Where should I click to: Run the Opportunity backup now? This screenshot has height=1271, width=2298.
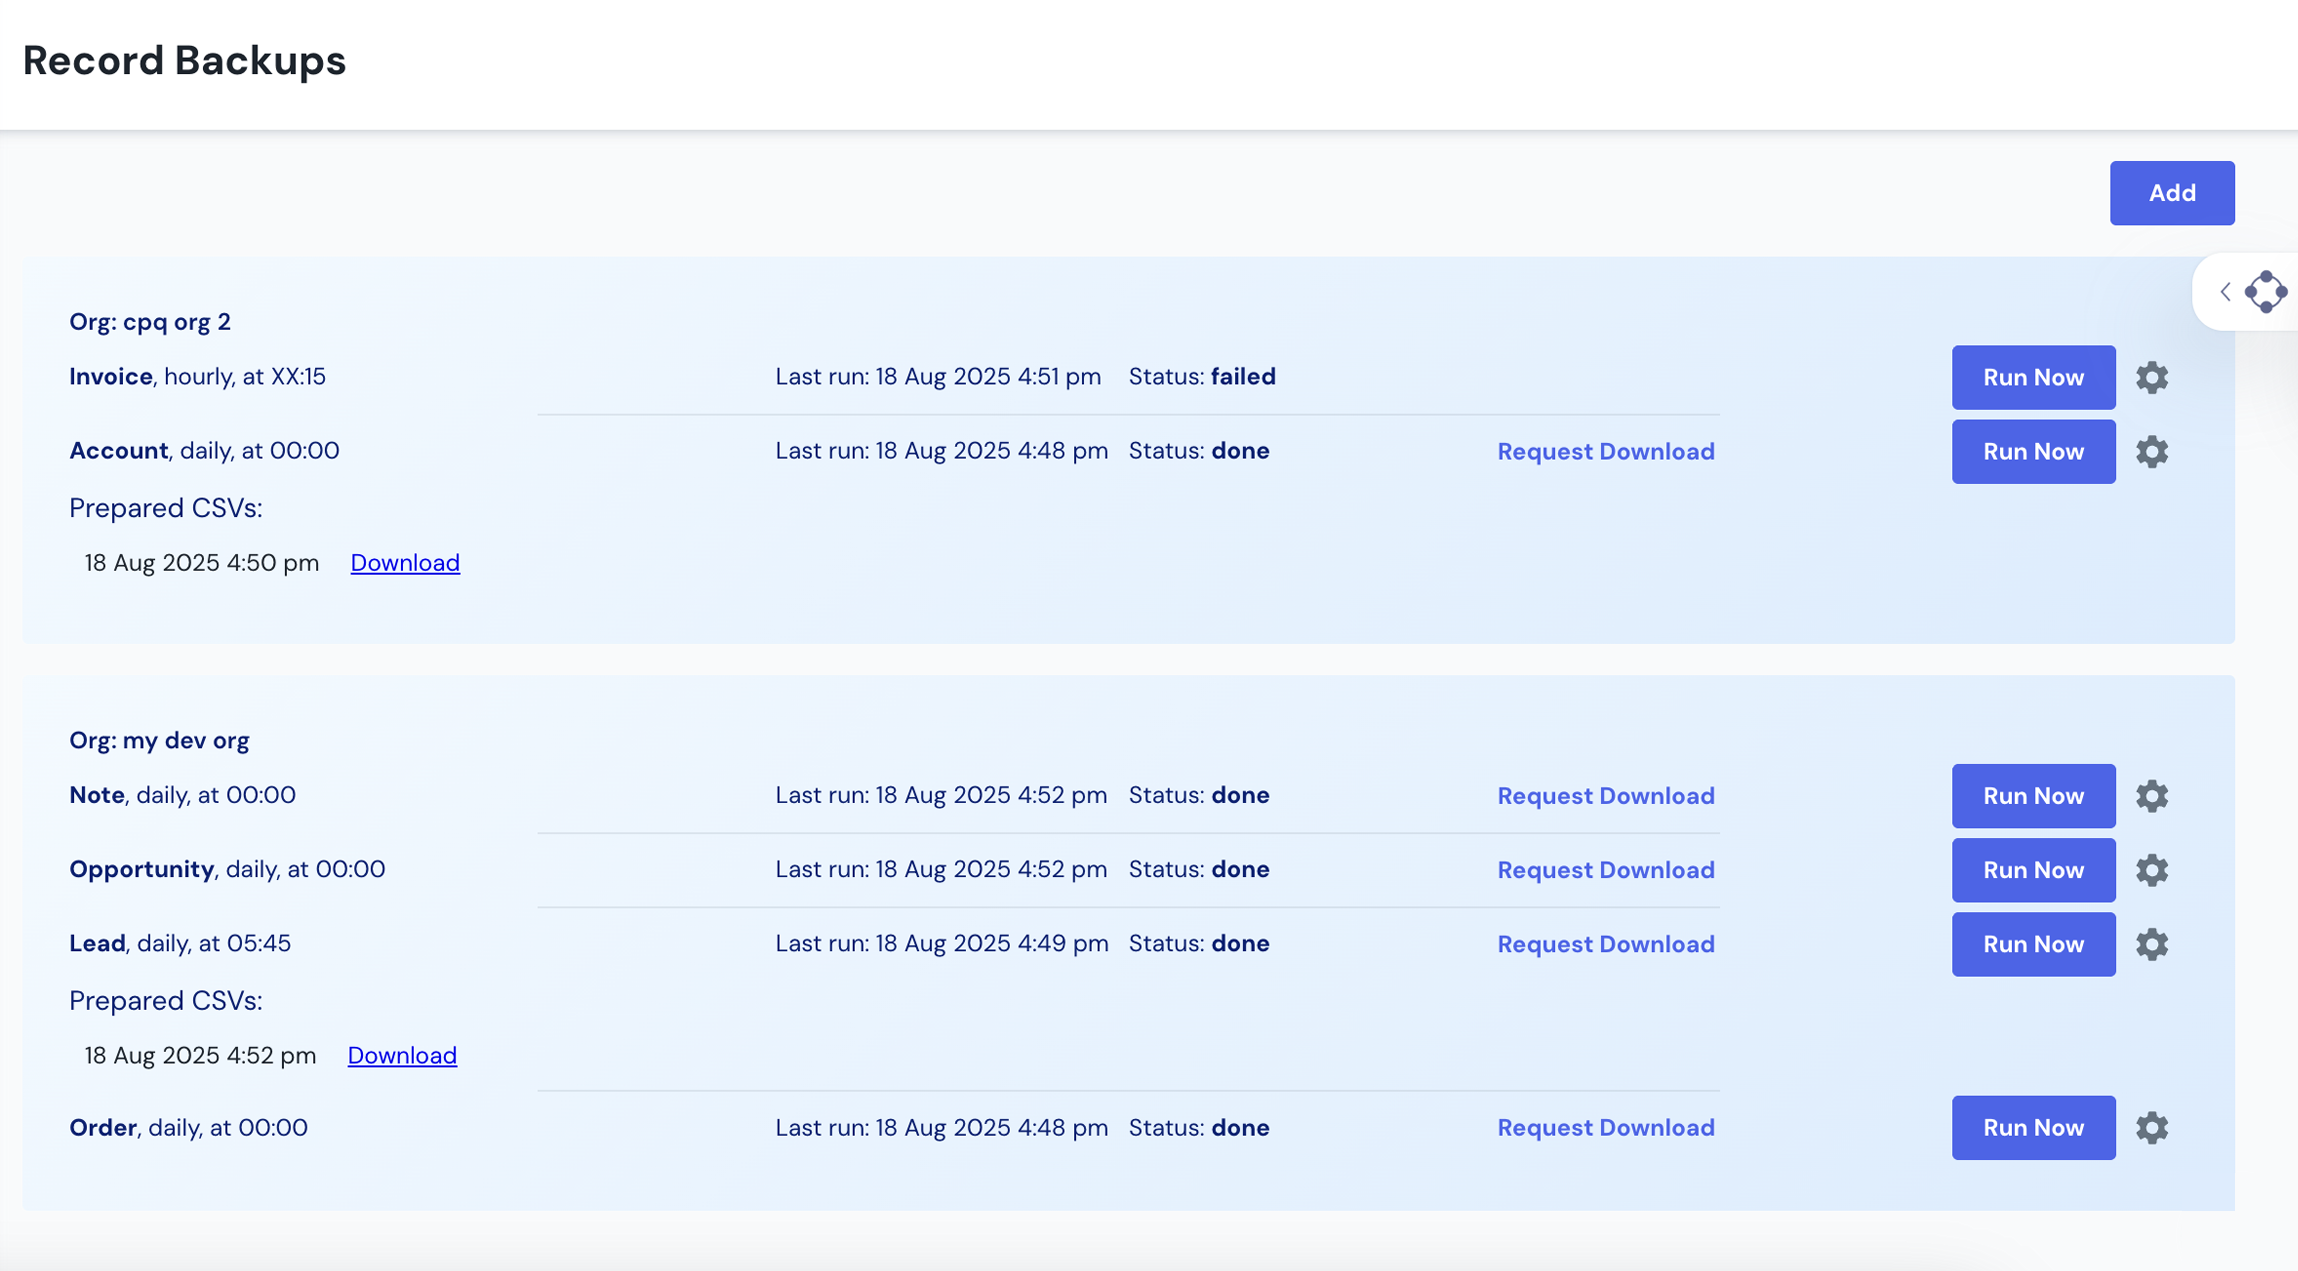(x=2033, y=869)
